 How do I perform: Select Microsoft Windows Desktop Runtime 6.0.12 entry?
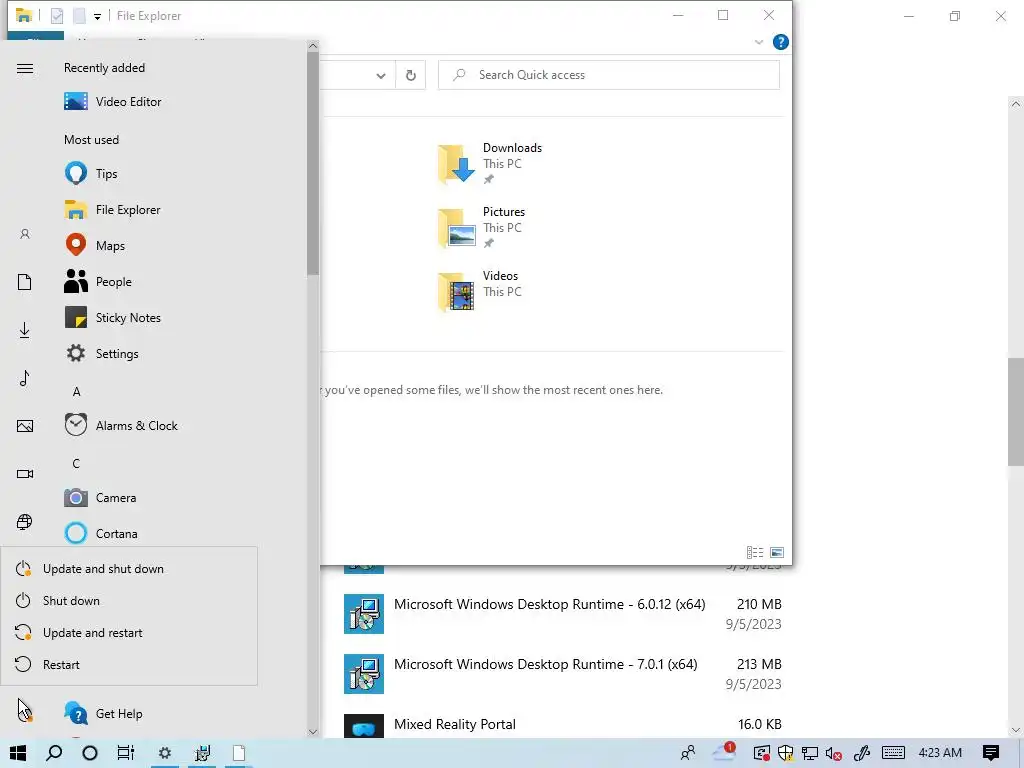pos(563,614)
